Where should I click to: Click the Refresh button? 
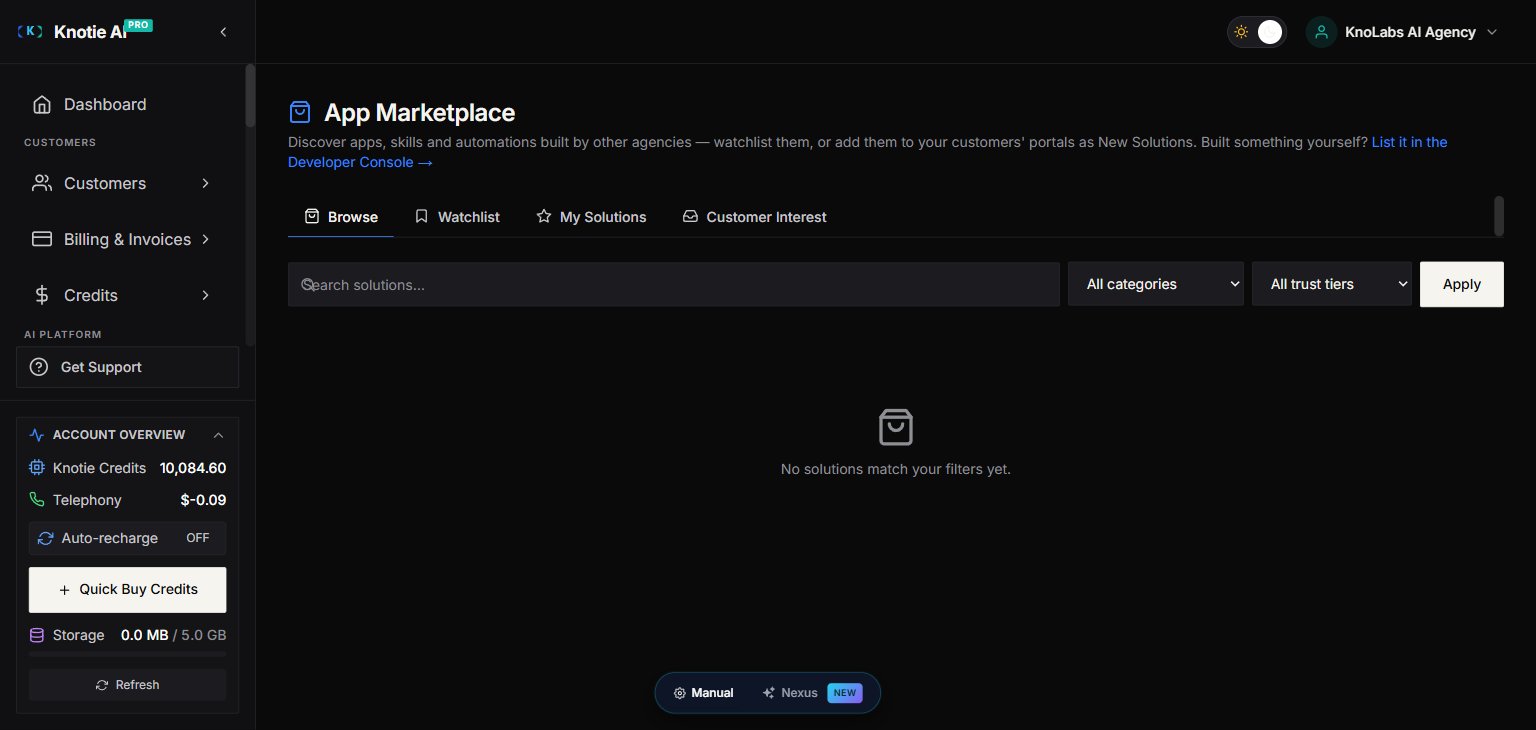coord(127,685)
